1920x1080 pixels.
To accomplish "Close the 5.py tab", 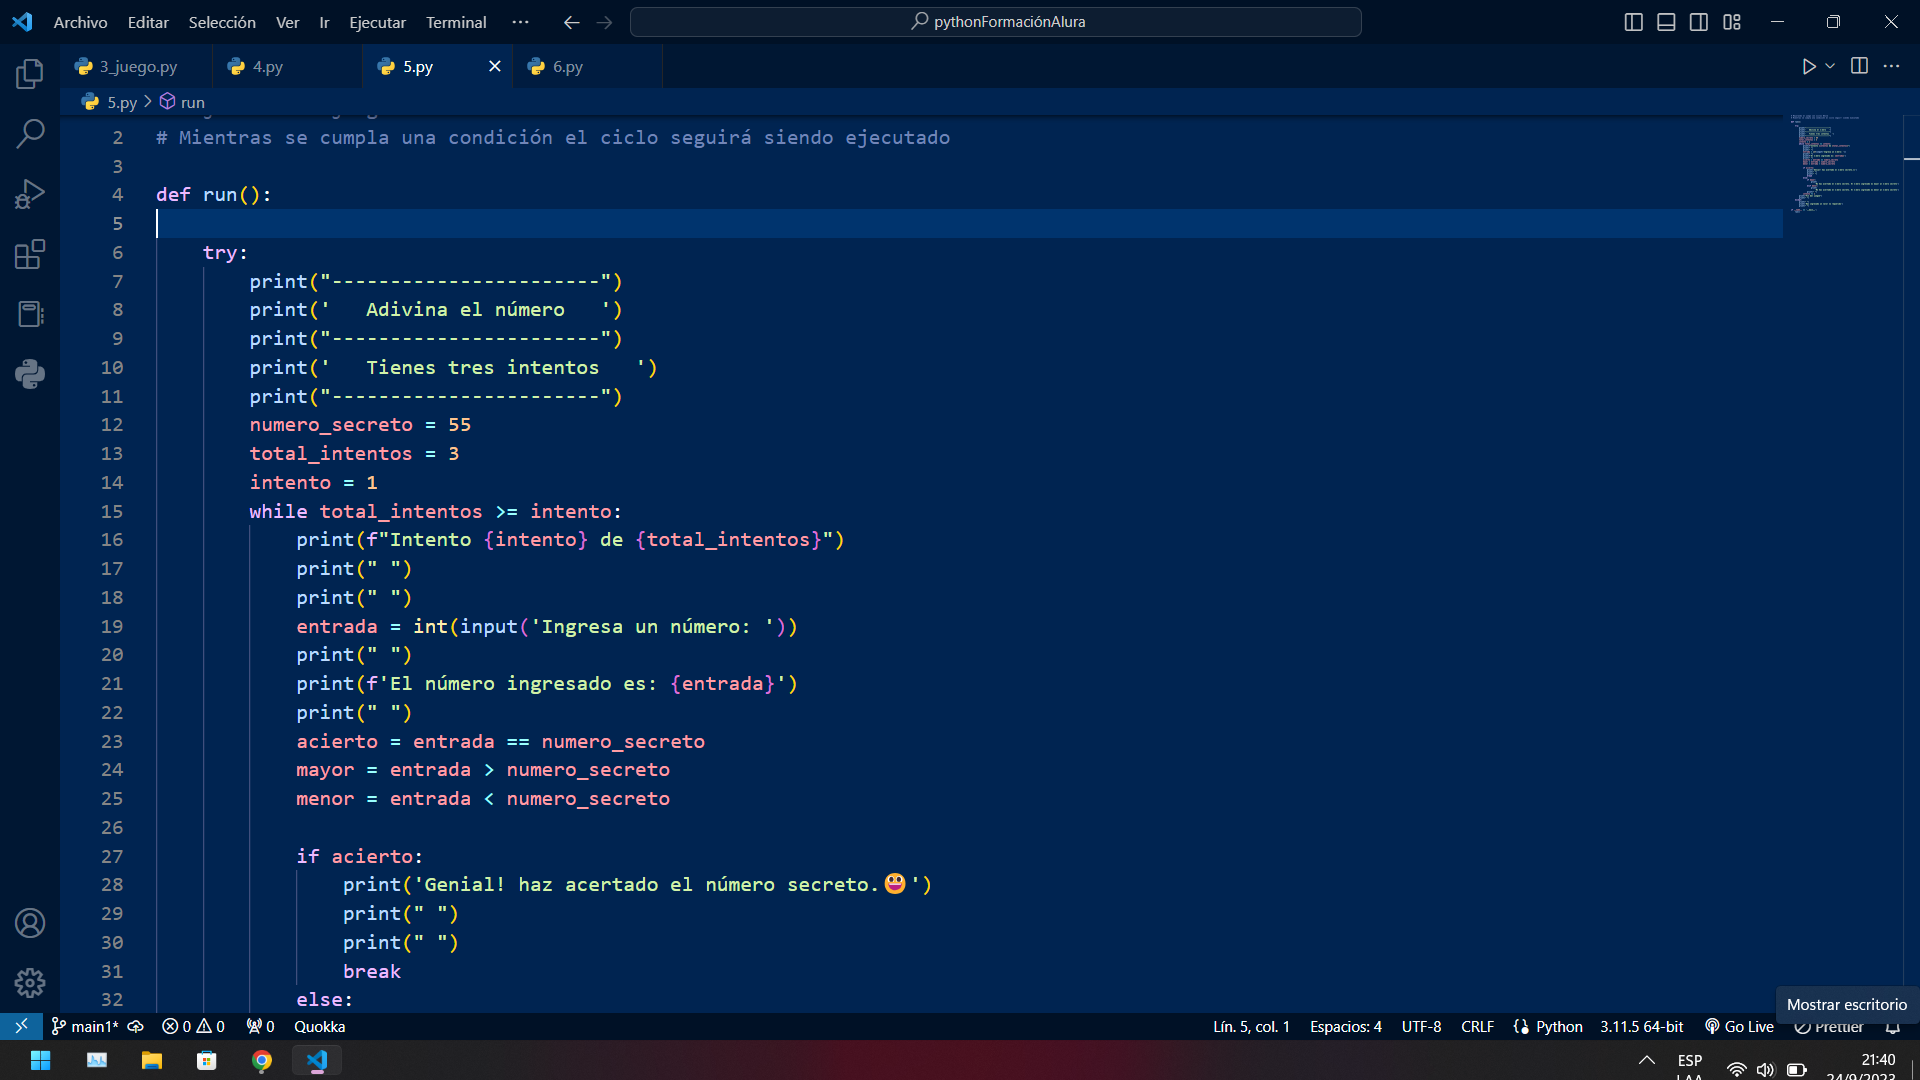I will (494, 66).
